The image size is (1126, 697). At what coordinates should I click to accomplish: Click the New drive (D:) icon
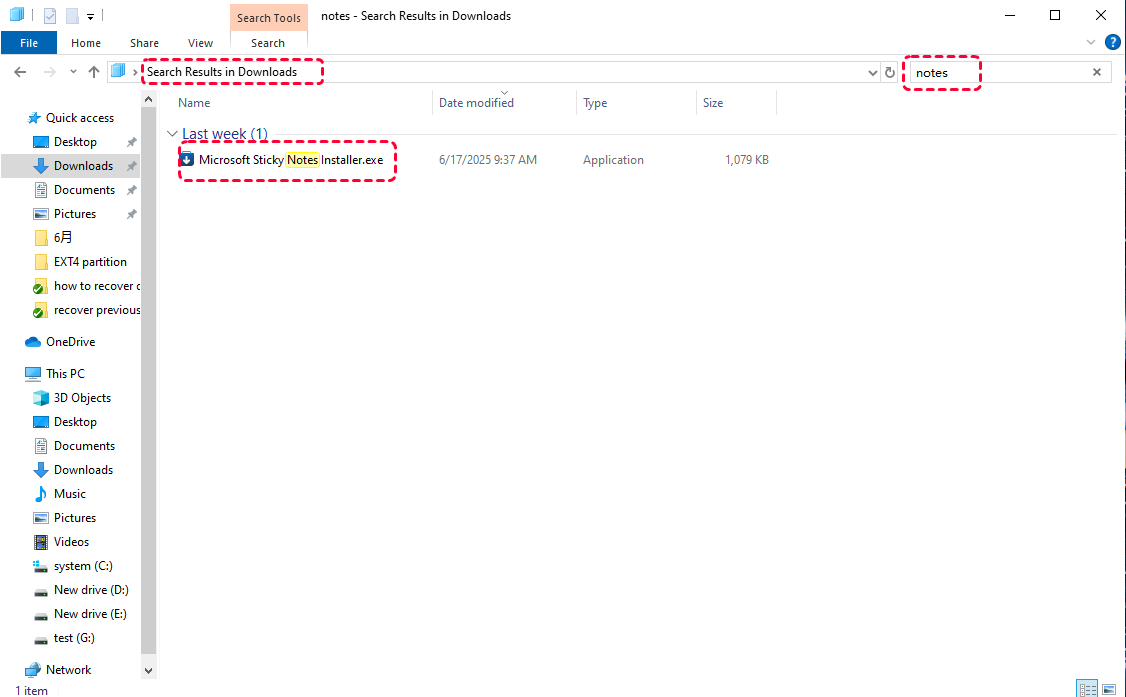point(41,591)
